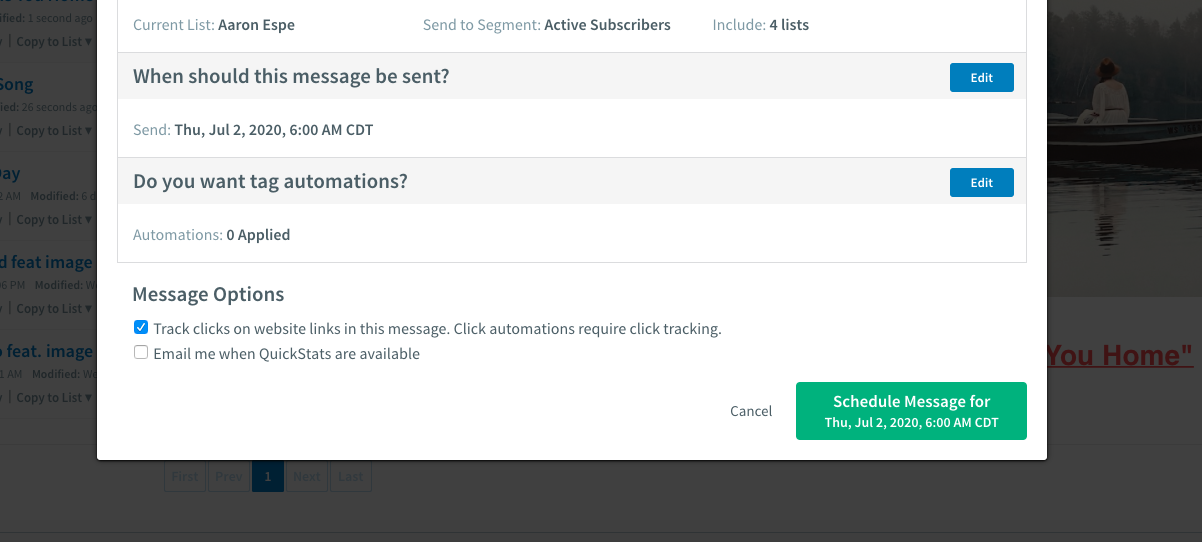Go to the First page in pagination
The image size is (1202, 542).
click(185, 476)
